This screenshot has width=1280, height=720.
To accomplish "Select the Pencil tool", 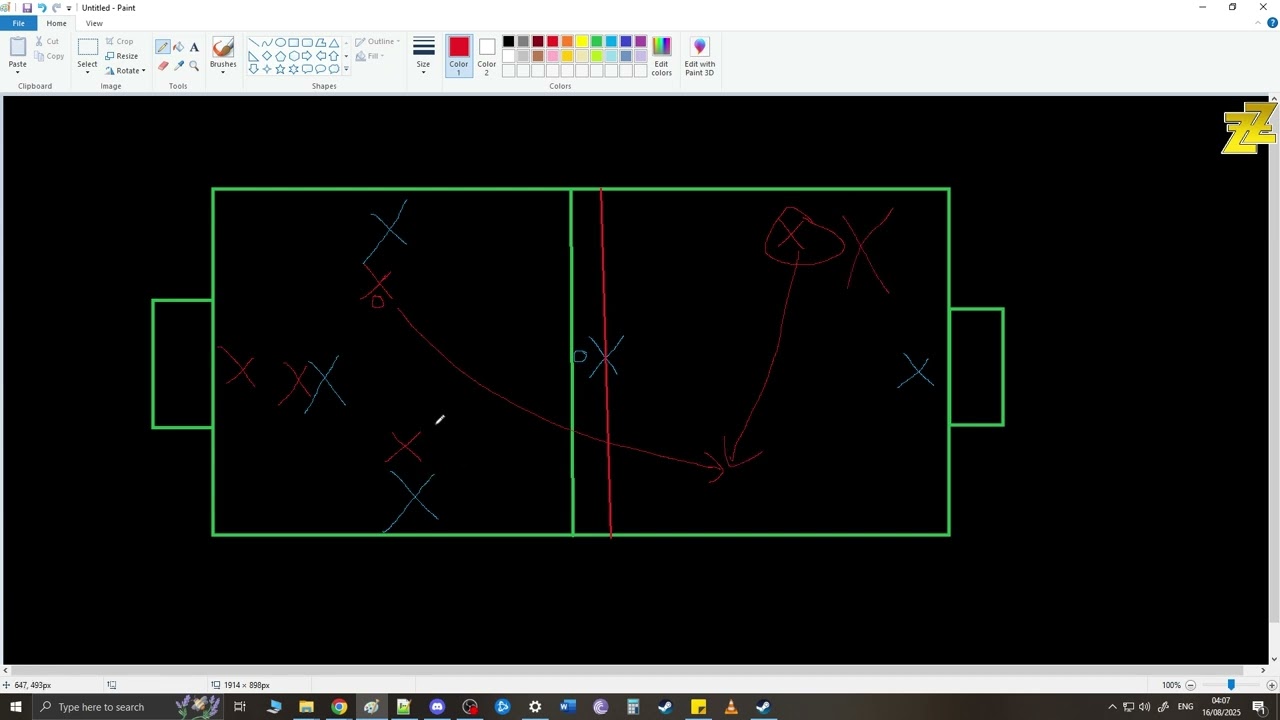I will tap(162, 47).
